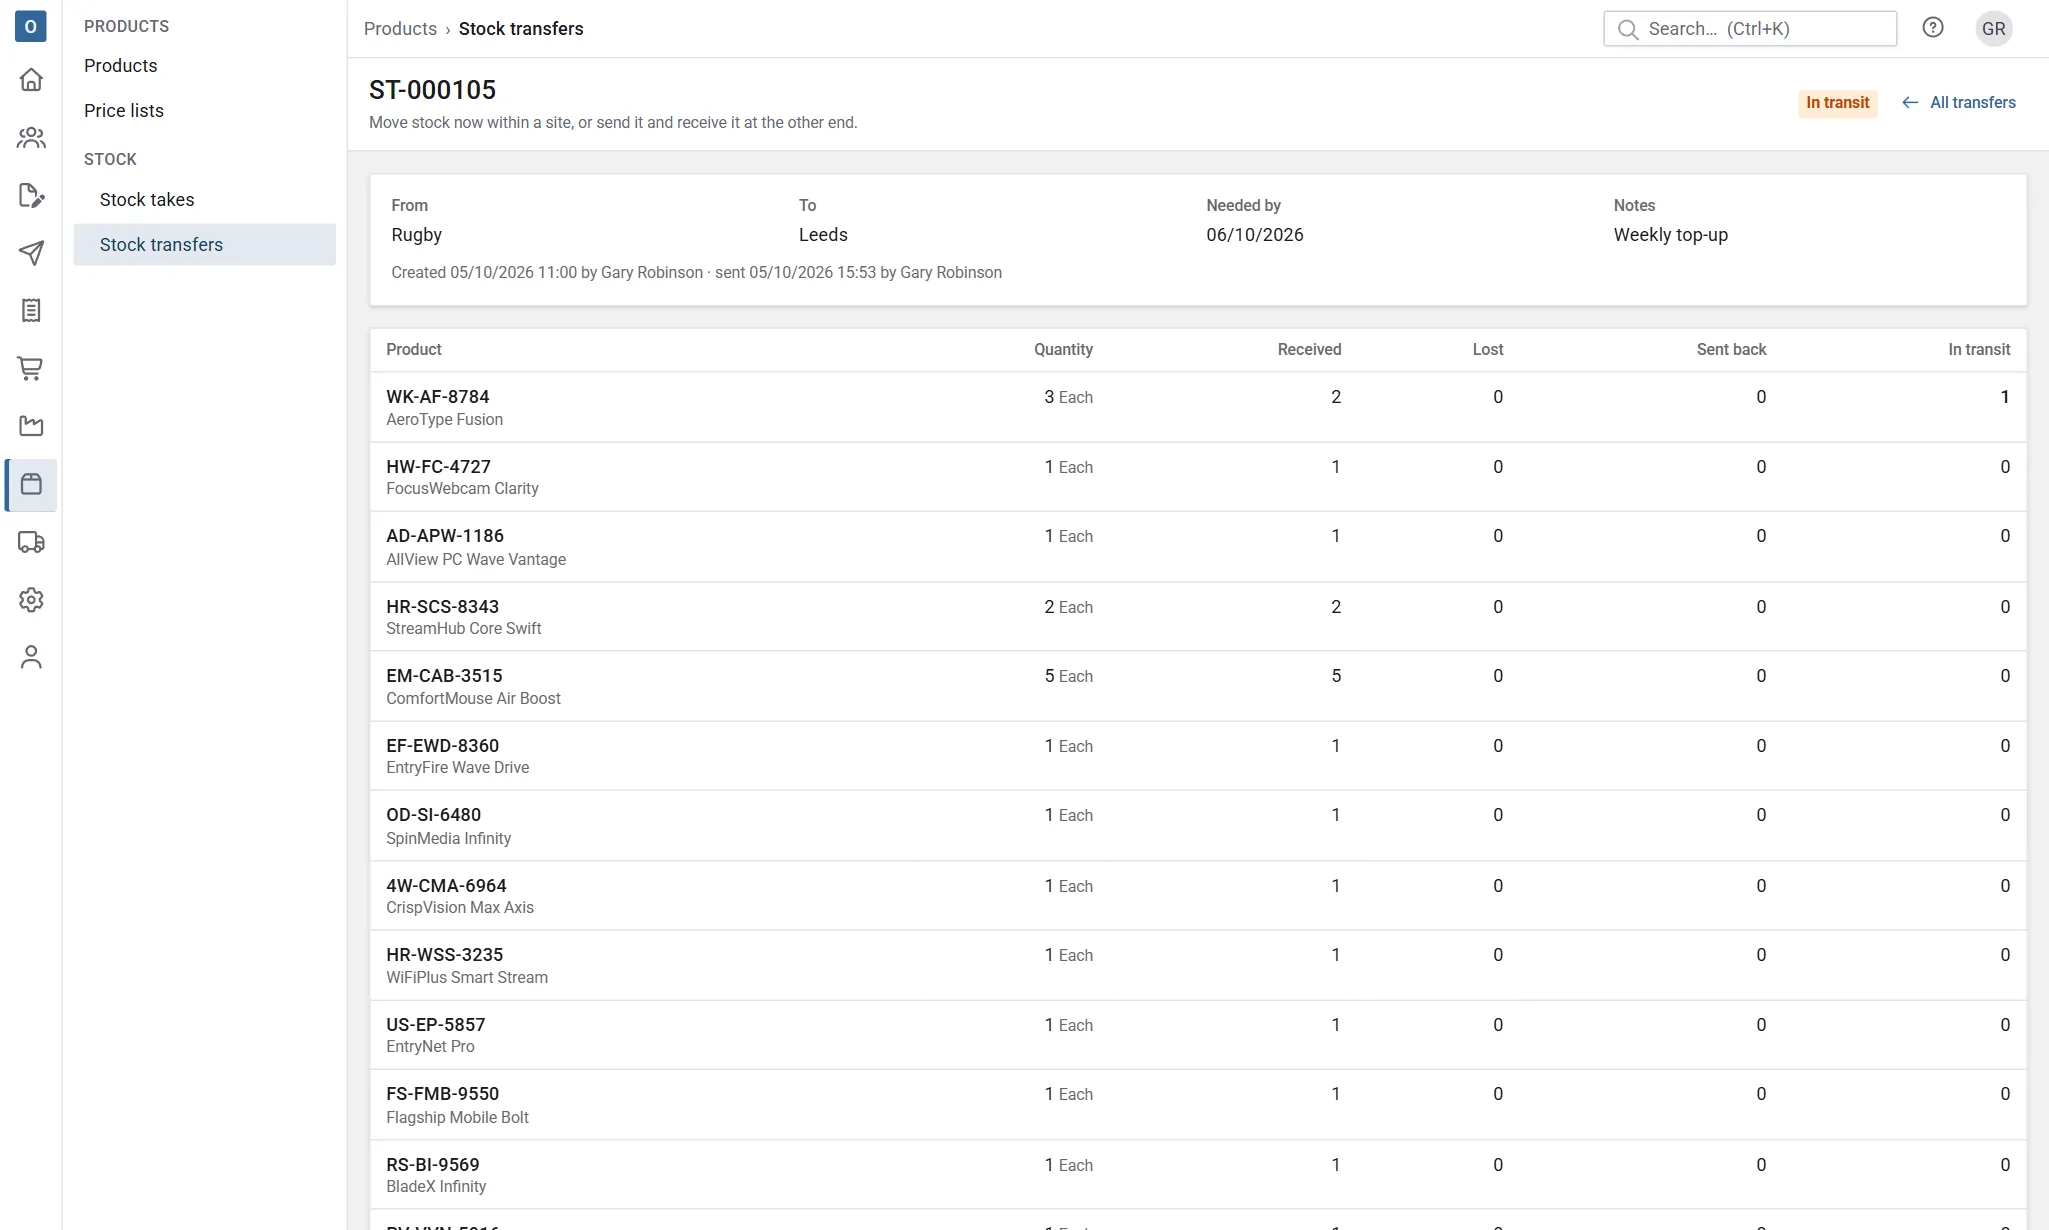2049x1230 pixels.
Task: Open the settings gear icon
Action: point(31,600)
